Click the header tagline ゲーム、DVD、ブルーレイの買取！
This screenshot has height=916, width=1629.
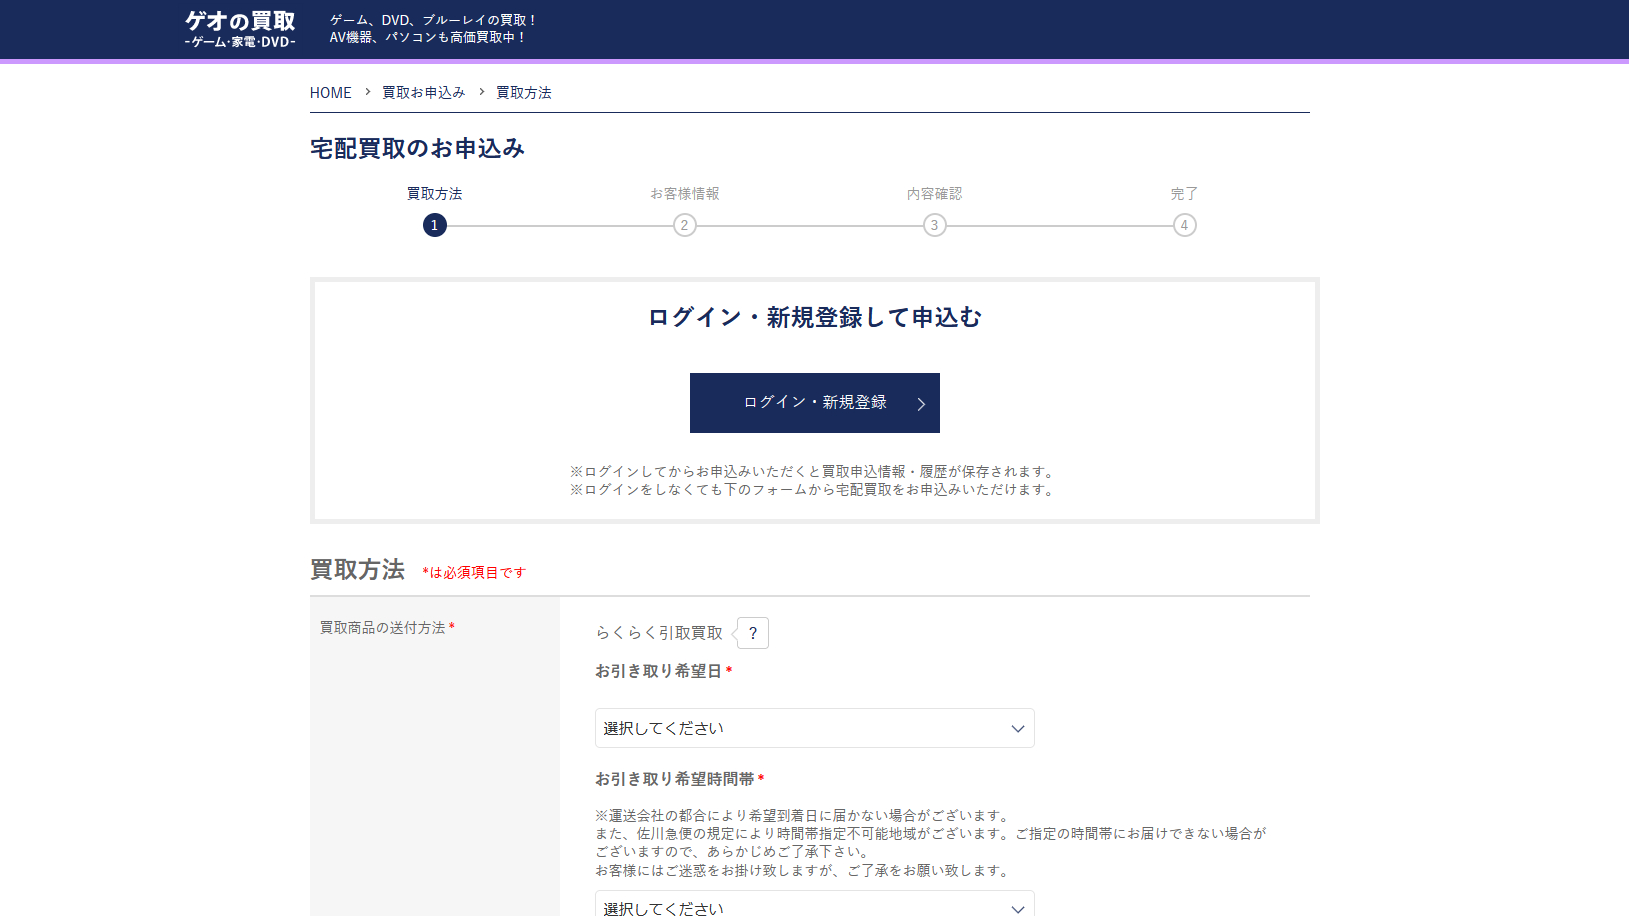[434, 20]
